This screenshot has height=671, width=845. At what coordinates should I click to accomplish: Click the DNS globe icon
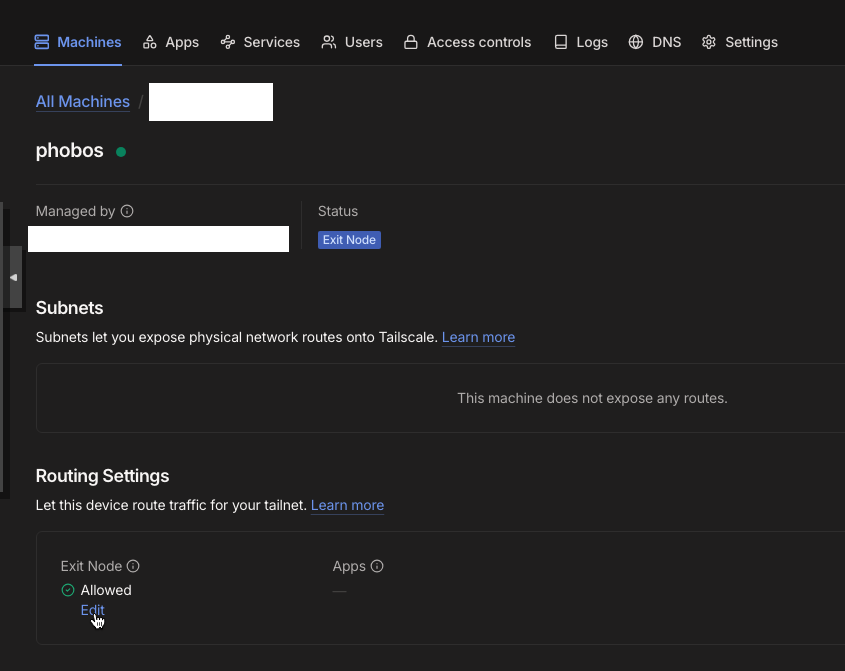pyautogui.click(x=636, y=42)
